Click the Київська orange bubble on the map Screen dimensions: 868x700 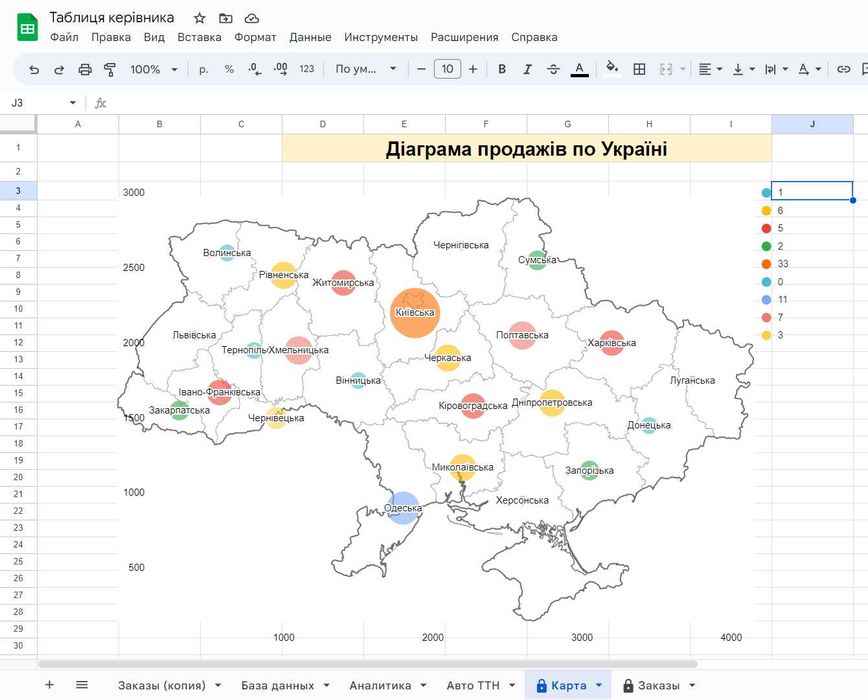pyautogui.click(x=415, y=313)
